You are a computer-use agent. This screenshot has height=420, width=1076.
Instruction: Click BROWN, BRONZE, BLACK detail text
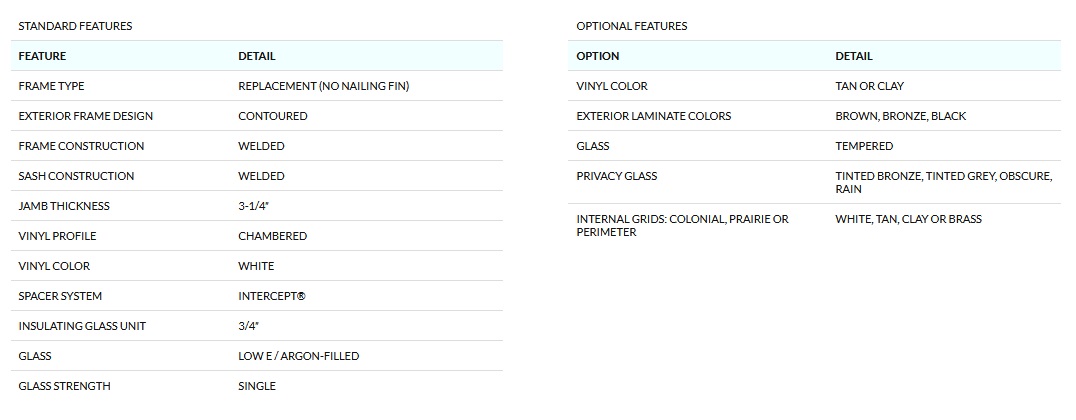pyautogui.click(x=900, y=116)
